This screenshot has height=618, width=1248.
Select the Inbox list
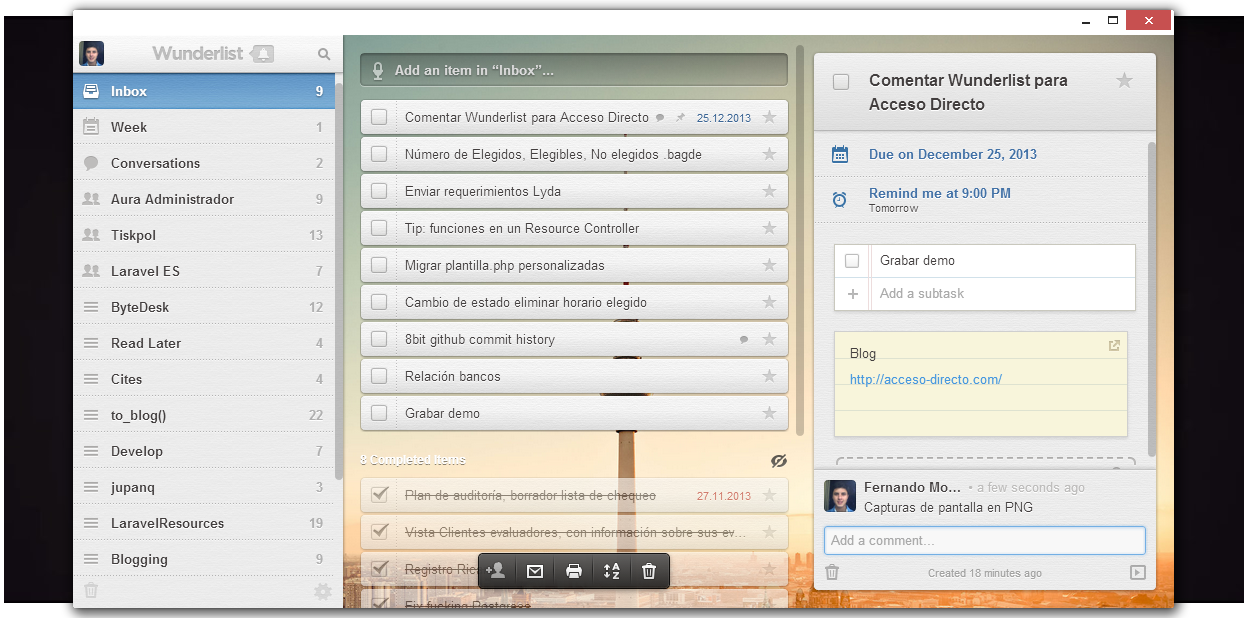tap(204, 91)
